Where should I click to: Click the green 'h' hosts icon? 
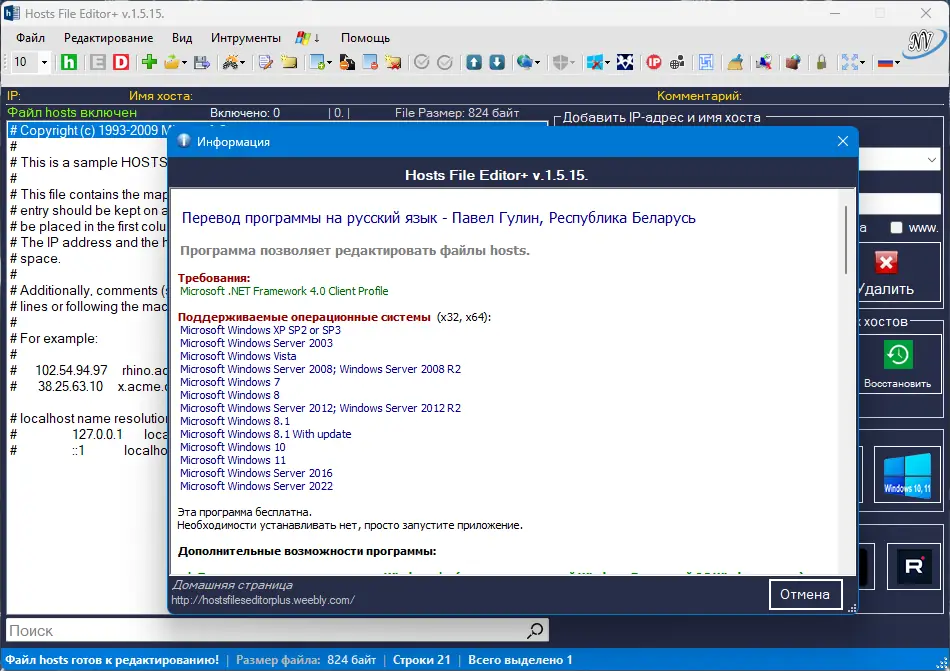69,62
